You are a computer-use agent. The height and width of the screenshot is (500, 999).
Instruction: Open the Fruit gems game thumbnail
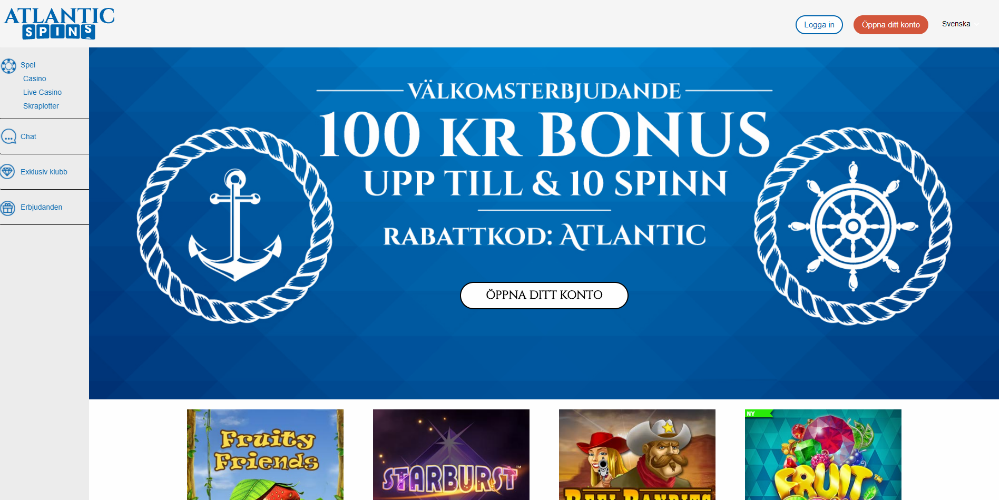click(x=823, y=454)
